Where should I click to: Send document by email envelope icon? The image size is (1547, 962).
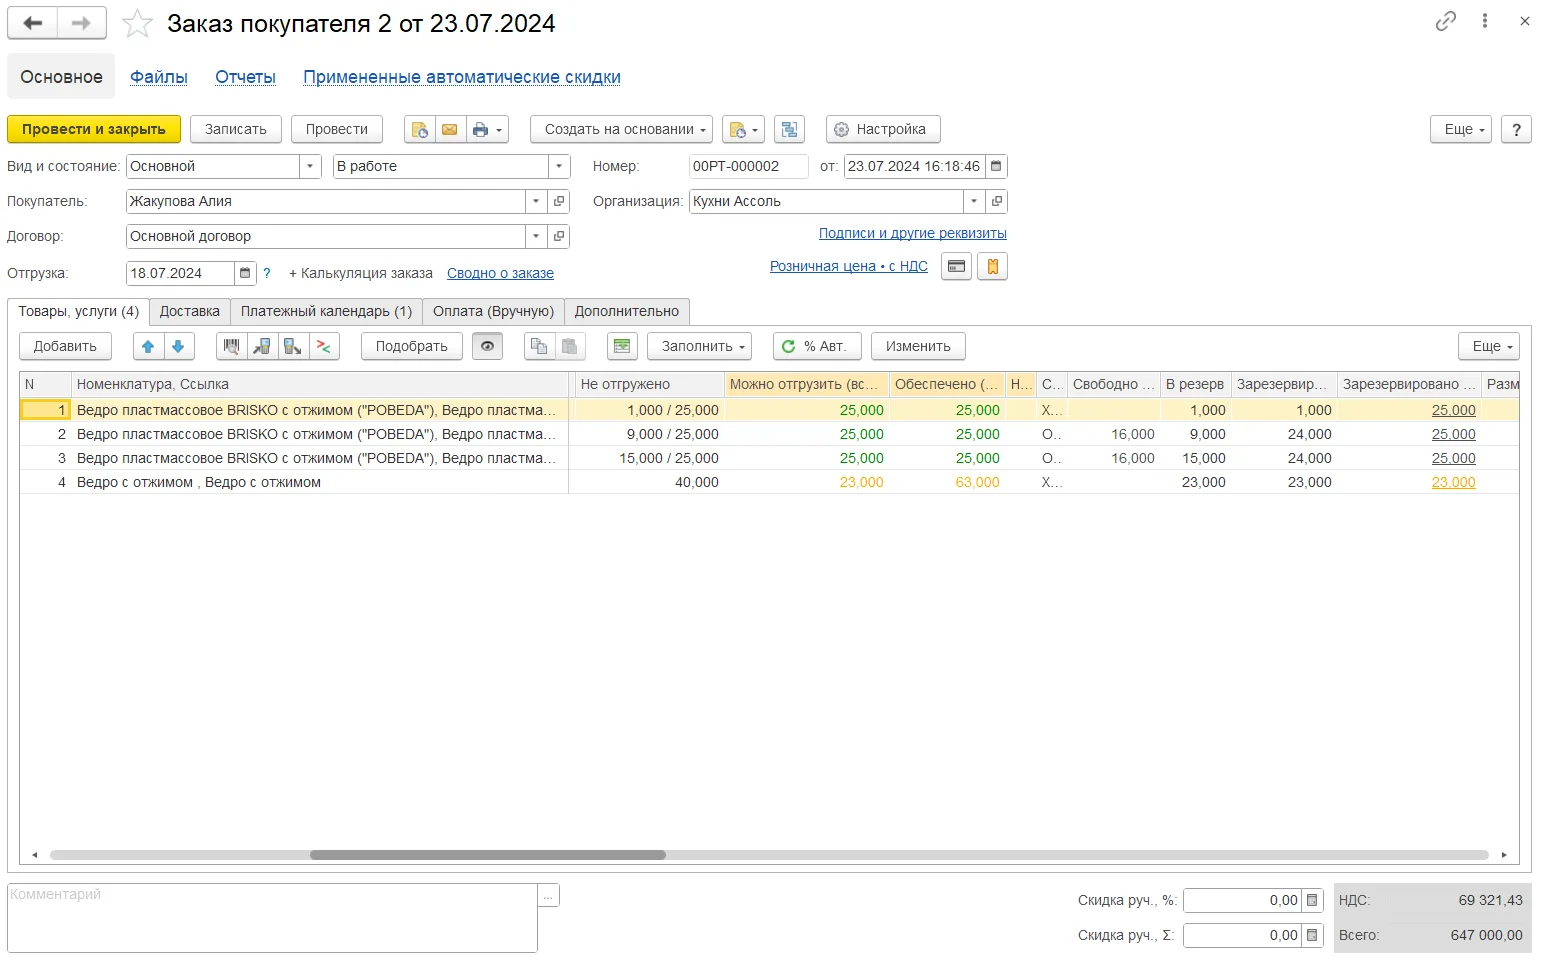450,129
